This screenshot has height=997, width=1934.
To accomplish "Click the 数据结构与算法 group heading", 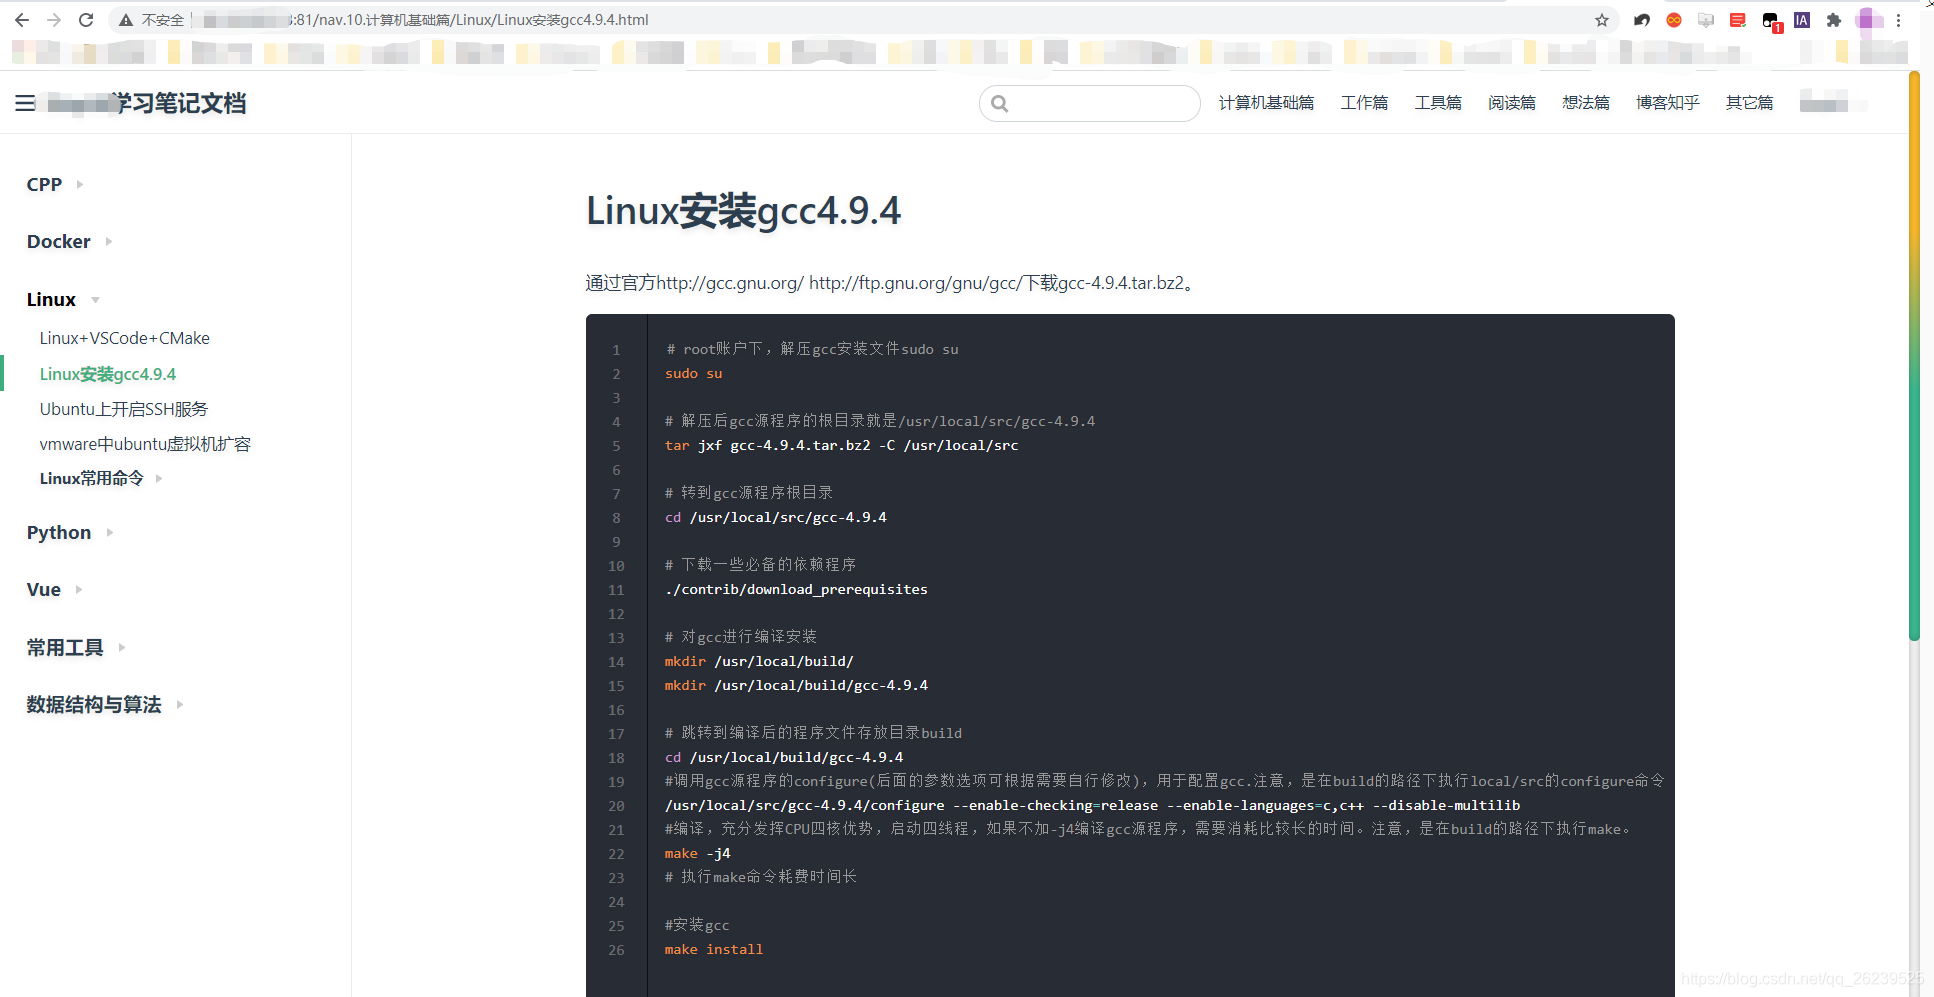I will pyautogui.click(x=94, y=704).
